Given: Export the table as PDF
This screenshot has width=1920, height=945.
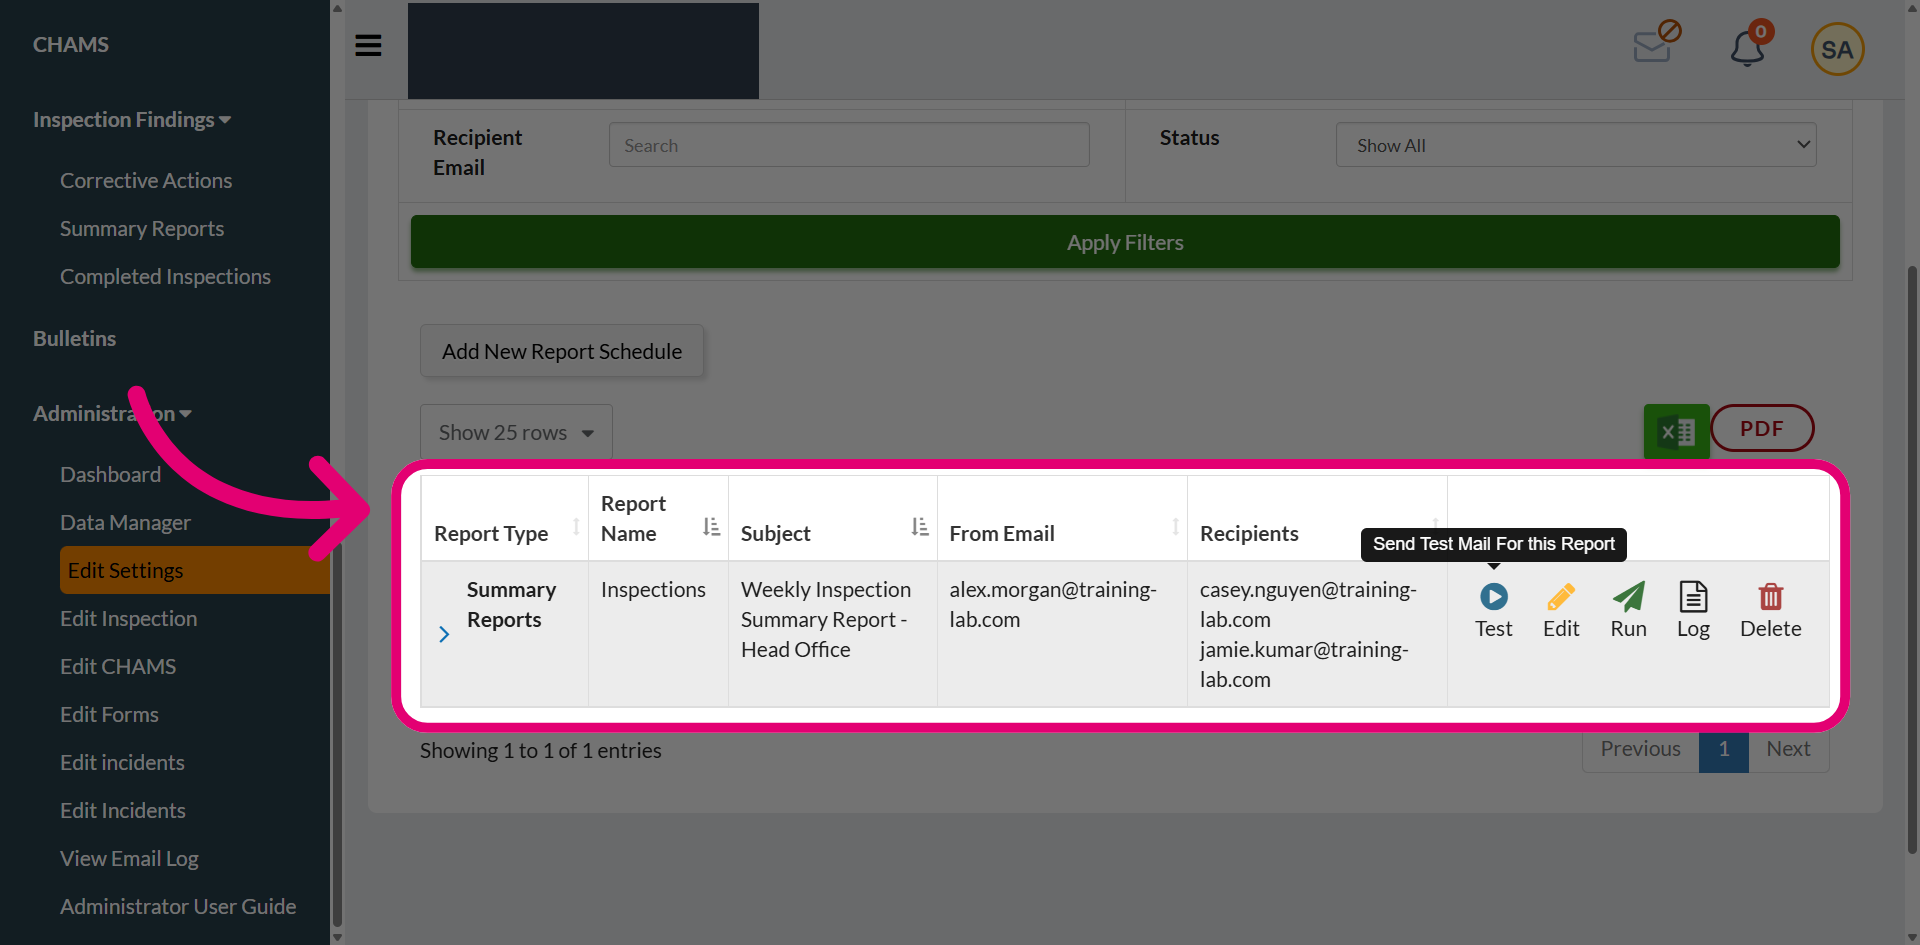Looking at the screenshot, I should (1762, 428).
